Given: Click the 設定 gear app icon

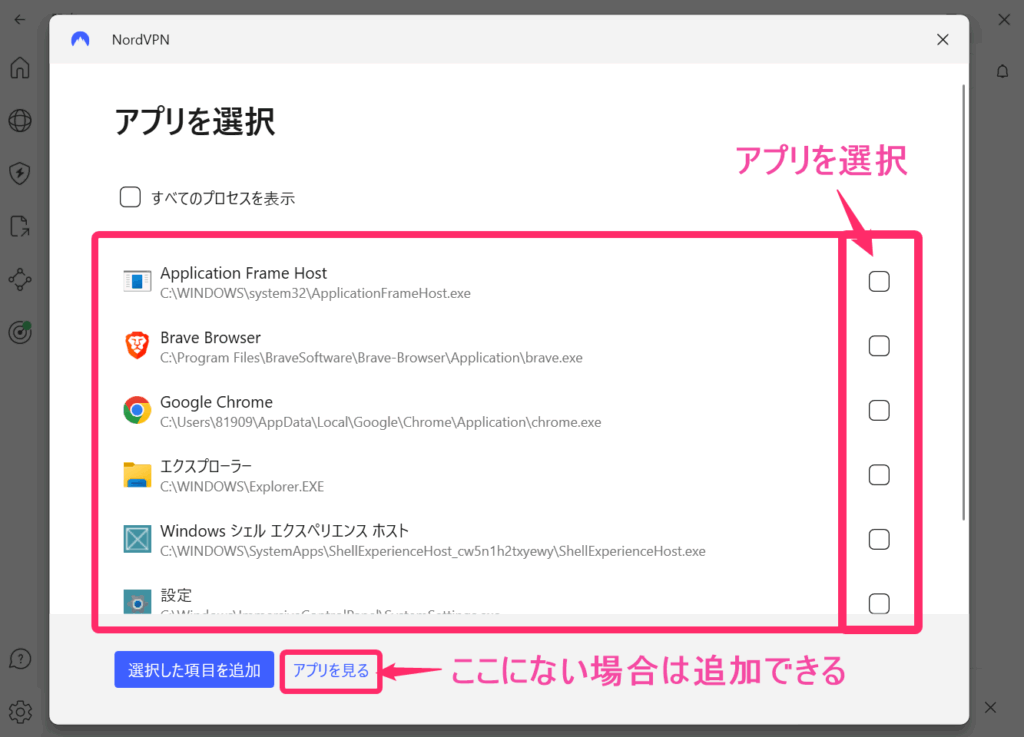Looking at the screenshot, I should click(x=137, y=601).
